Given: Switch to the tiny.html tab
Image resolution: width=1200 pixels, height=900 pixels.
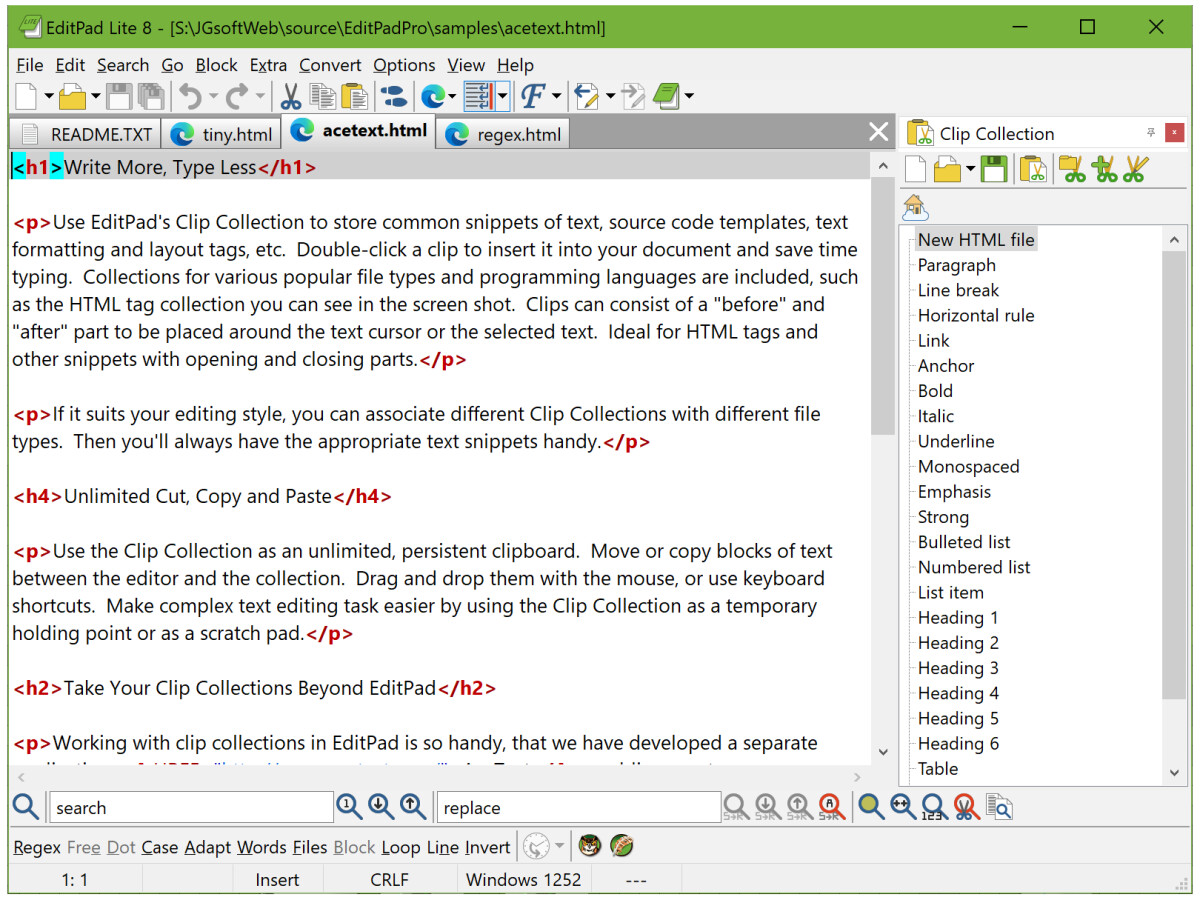Looking at the screenshot, I should point(222,134).
